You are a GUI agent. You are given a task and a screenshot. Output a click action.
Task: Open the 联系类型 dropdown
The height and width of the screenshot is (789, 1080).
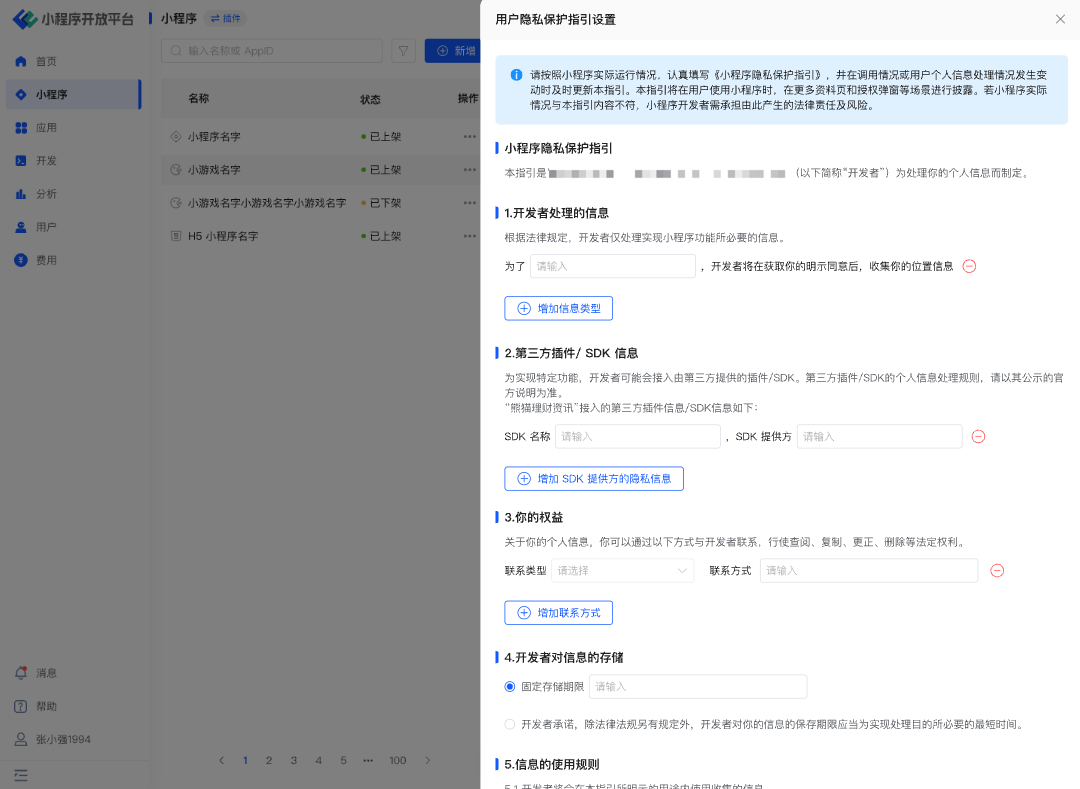[x=623, y=570]
